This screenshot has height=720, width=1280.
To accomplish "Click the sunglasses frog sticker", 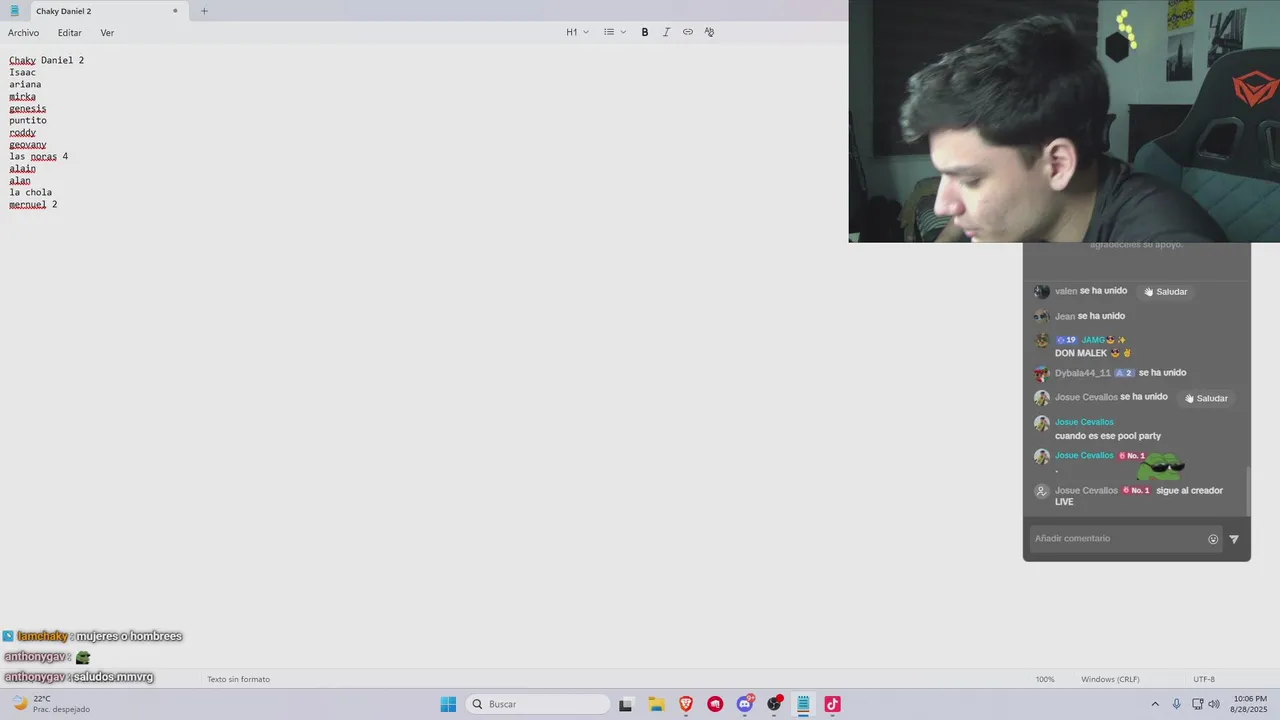I will (1161, 465).
